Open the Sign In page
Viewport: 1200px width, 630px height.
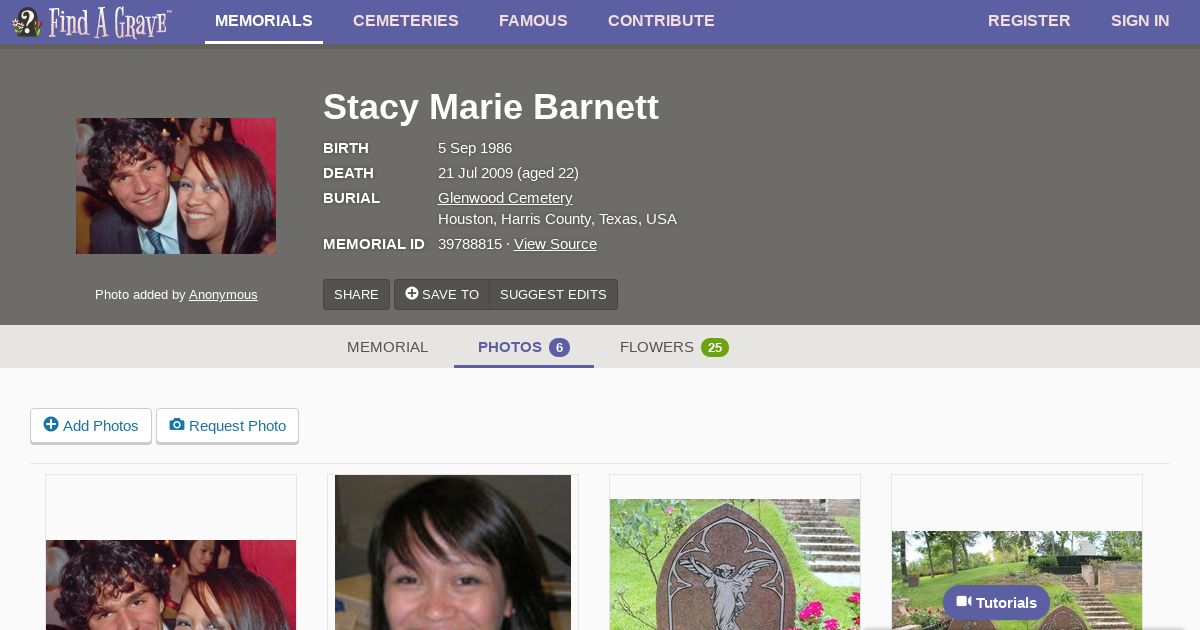point(1140,21)
